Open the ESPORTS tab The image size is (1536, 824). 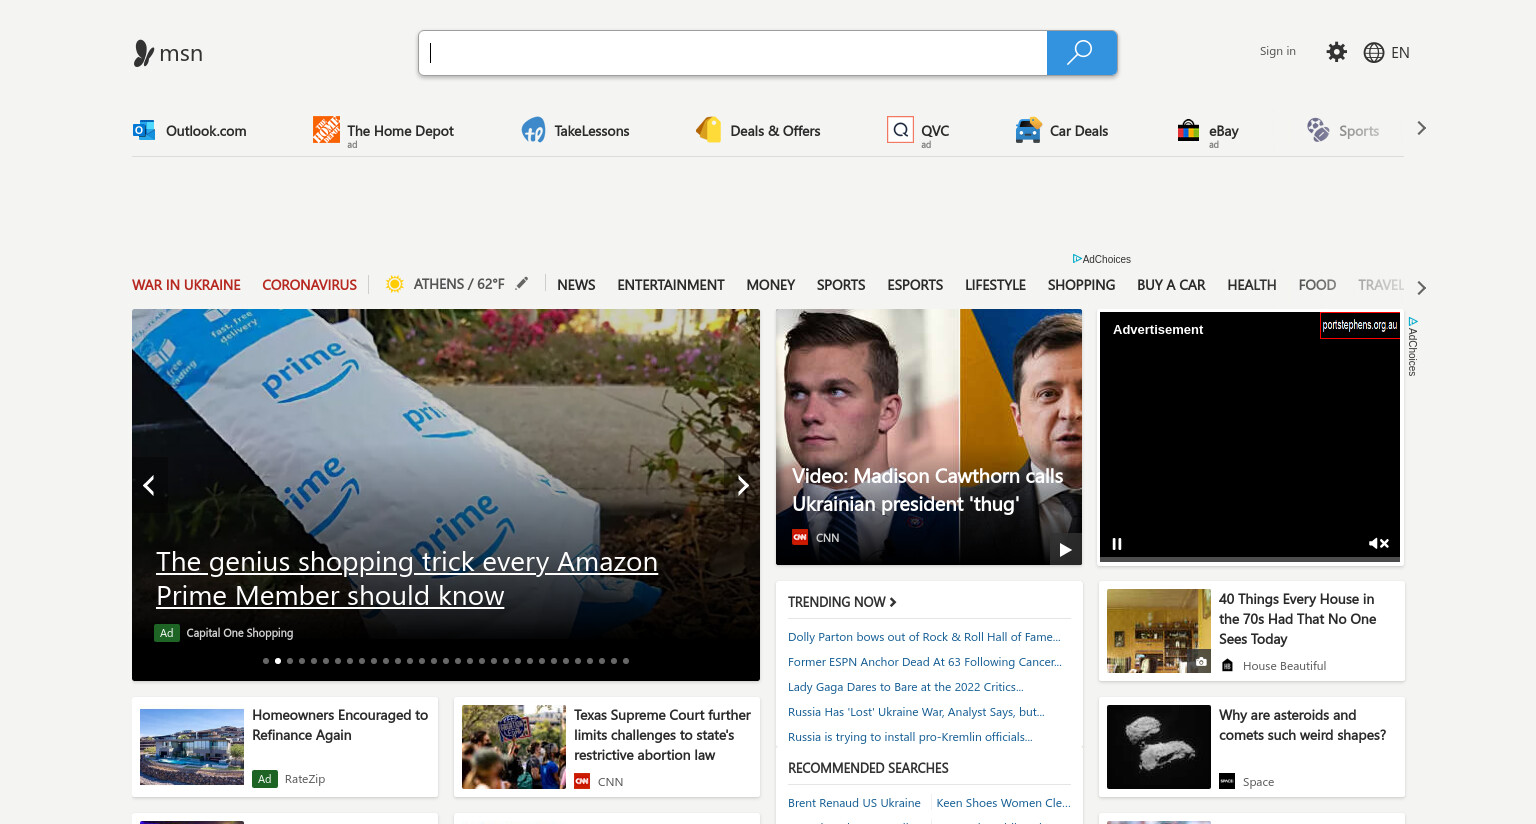coord(915,285)
